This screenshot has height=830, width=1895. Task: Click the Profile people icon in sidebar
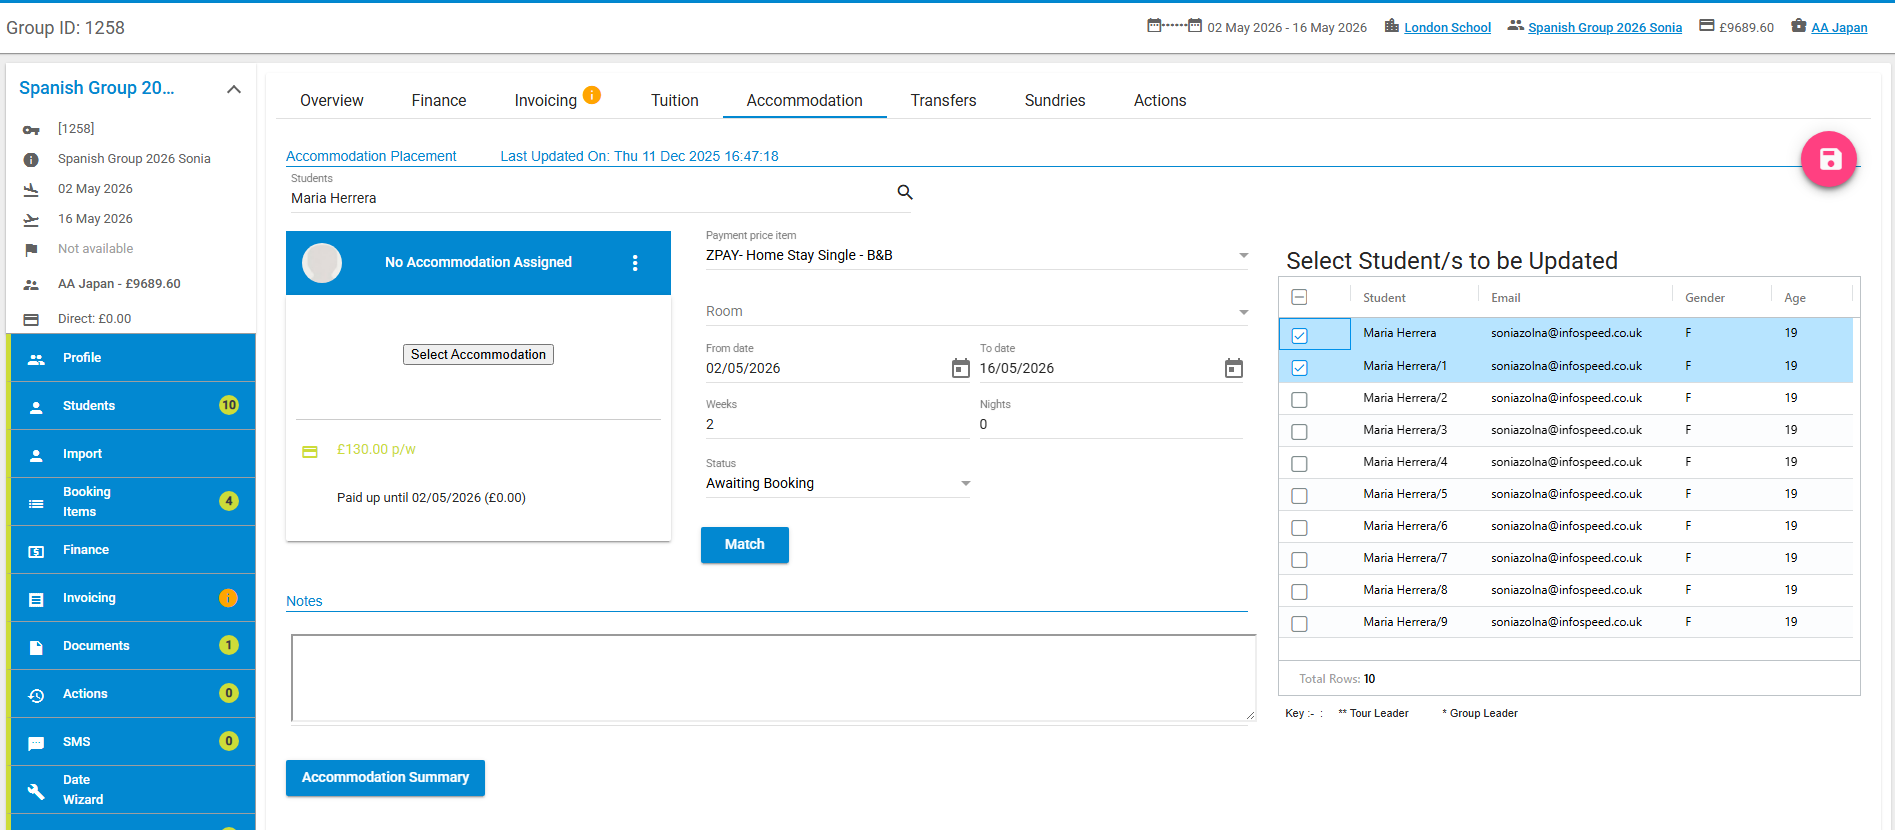click(36, 359)
